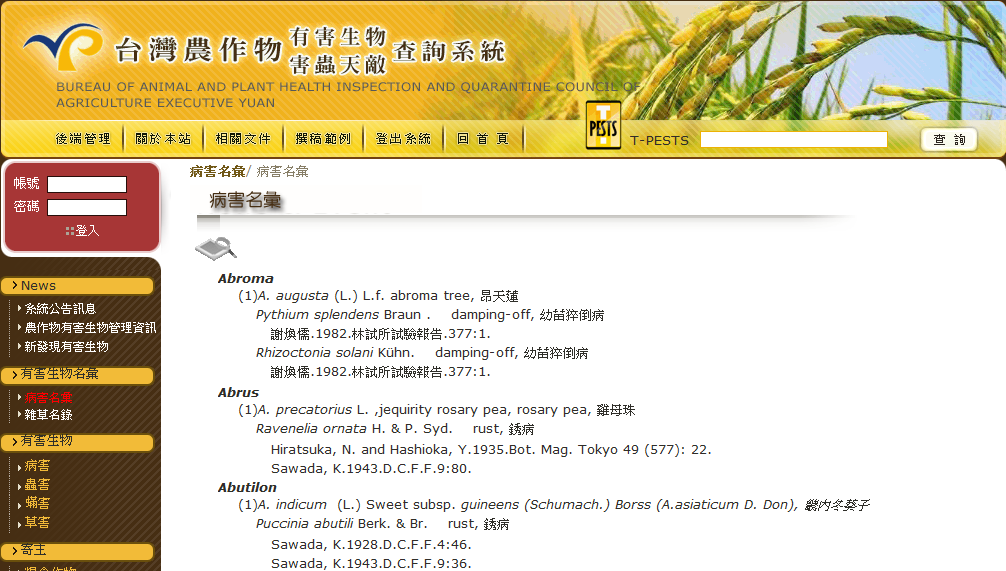Focus the T-PESTS search text field
Image resolution: width=1006 pixels, height=571 pixels.
793,140
